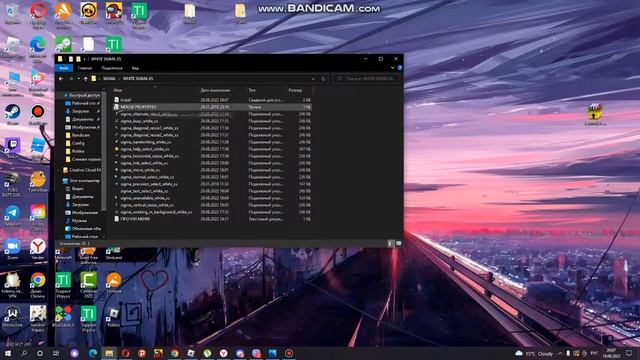Open Avast desktop shortcut
This screenshot has width=640, height=360.
(63, 14)
